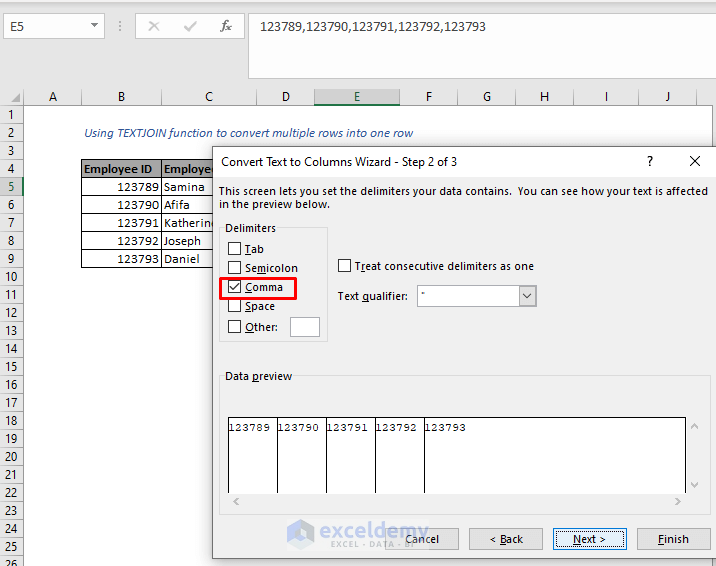The height and width of the screenshot is (566, 716).
Task: Click the wizard help question mark
Action: coord(650,161)
